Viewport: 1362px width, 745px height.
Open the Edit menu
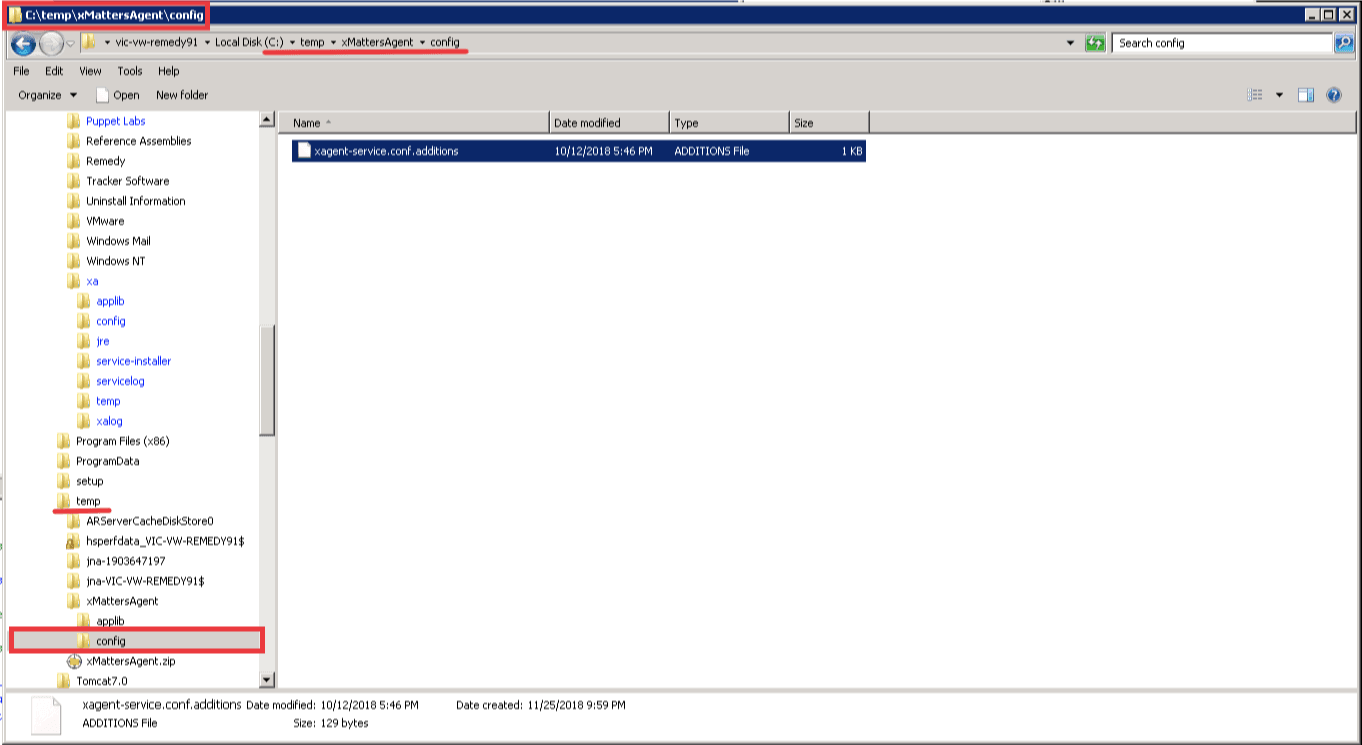pos(54,71)
